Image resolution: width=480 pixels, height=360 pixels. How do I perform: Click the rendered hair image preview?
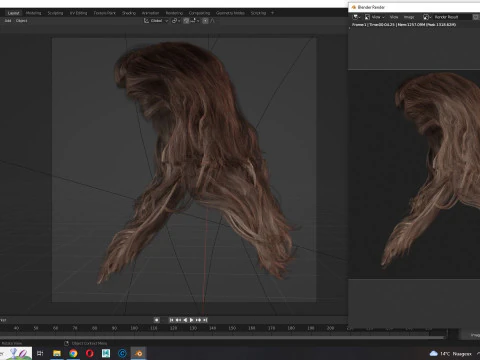pyautogui.click(x=414, y=174)
